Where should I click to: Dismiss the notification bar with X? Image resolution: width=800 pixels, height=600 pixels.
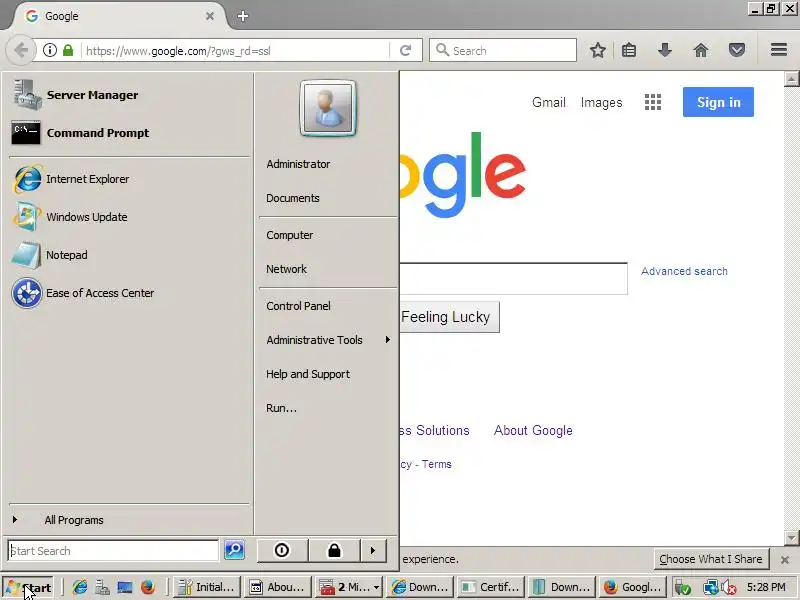(785, 560)
